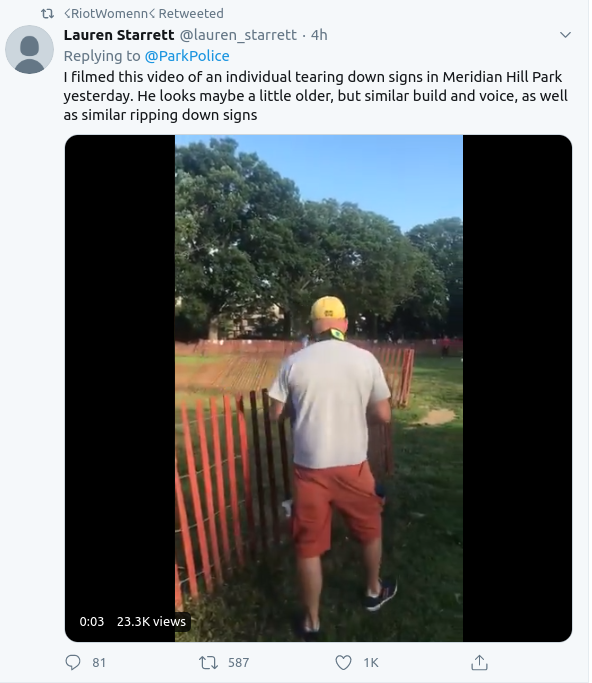Click the Lauren Starrett display name
This screenshot has width=592, height=683.
(119, 35)
